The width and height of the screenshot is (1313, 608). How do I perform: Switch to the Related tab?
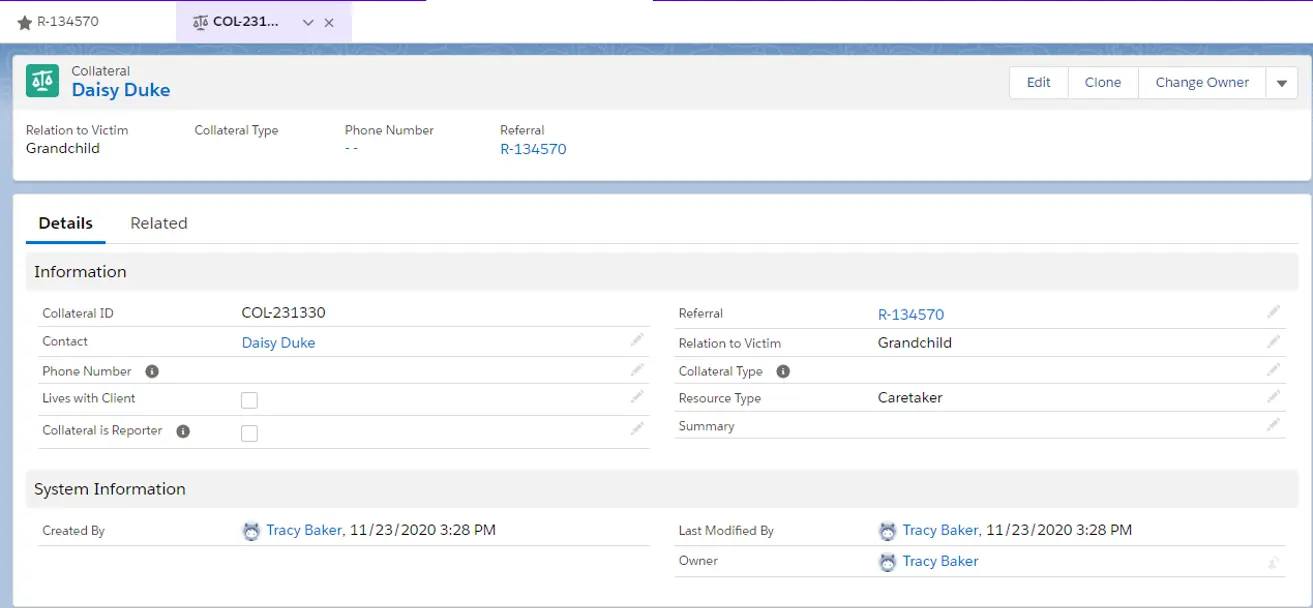click(159, 223)
